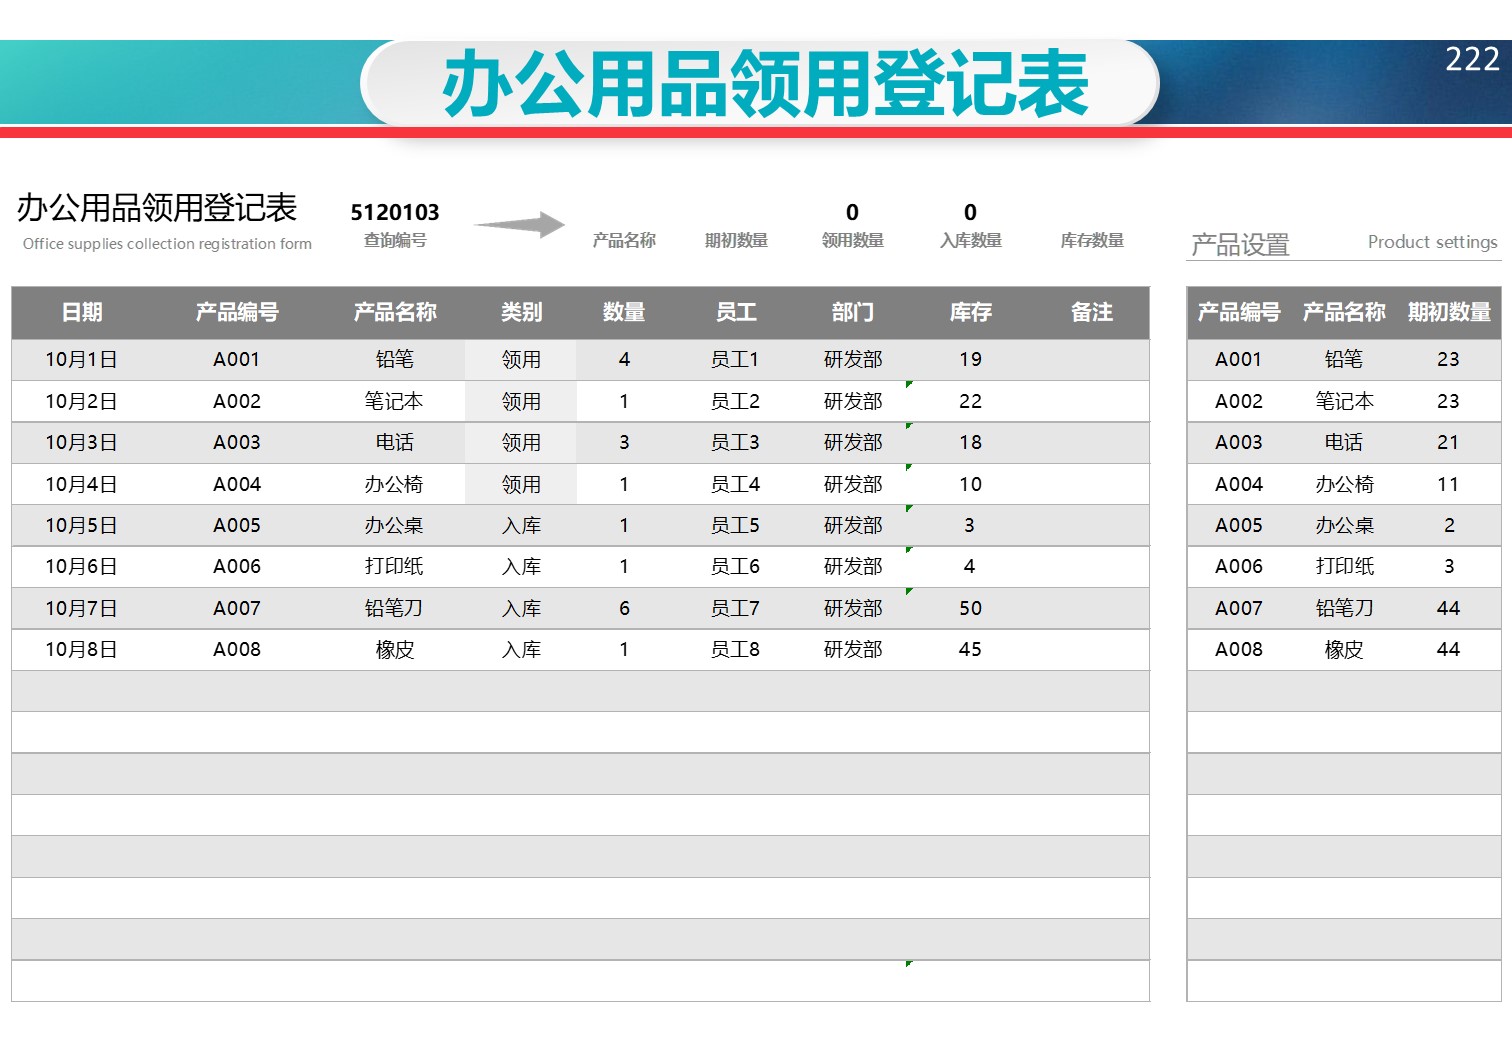The height and width of the screenshot is (1043, 1512).
Task: Click the query number value 5120103
Action: coord(394,212)
